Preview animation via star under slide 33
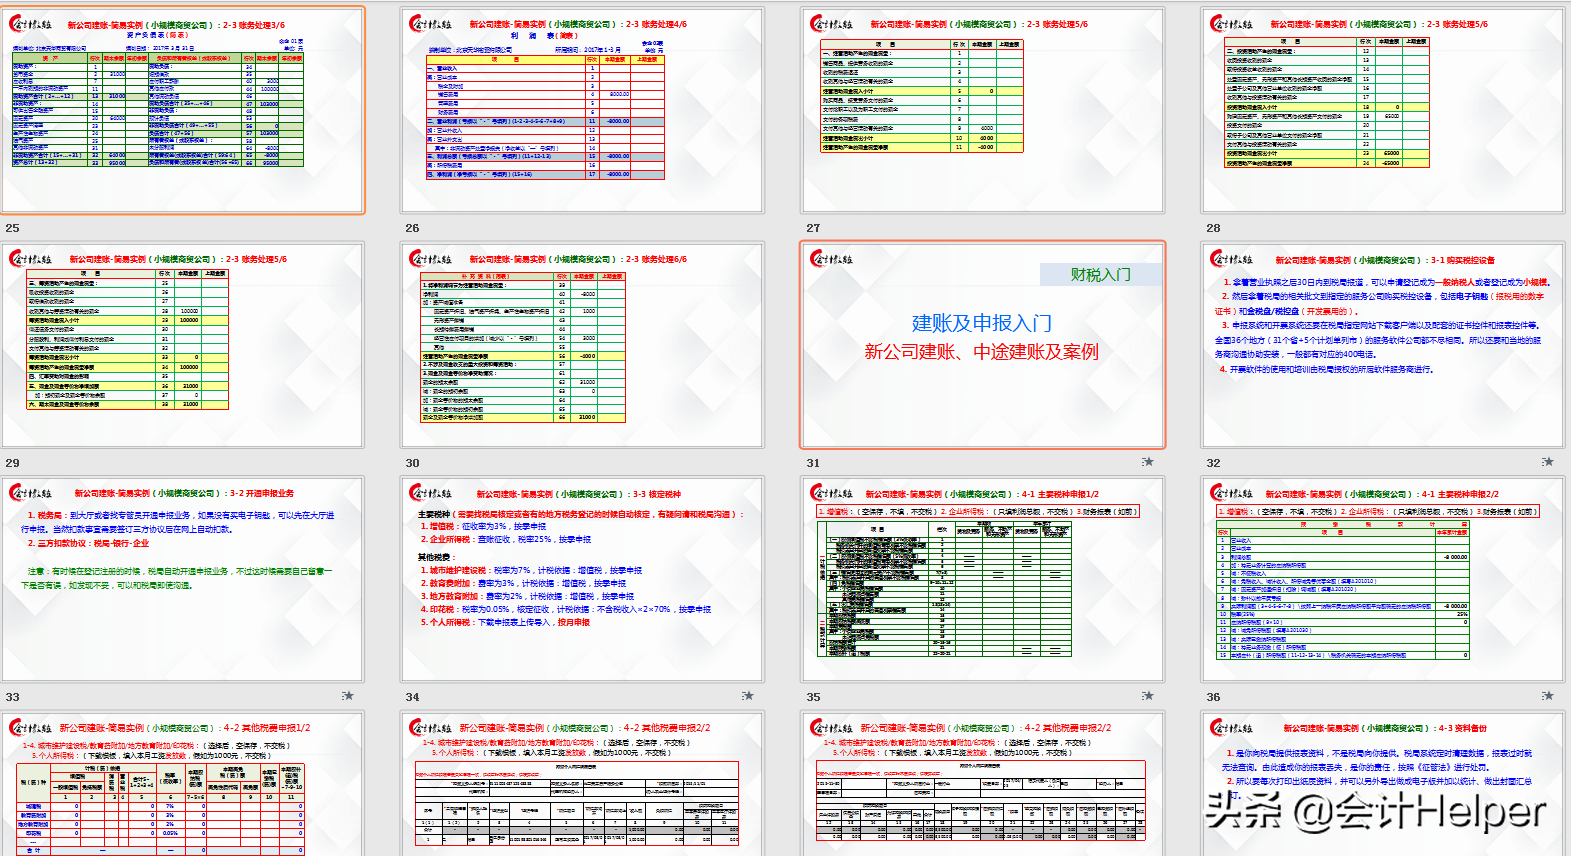This screenshot has height=856, width=1571. coord(348,695)
